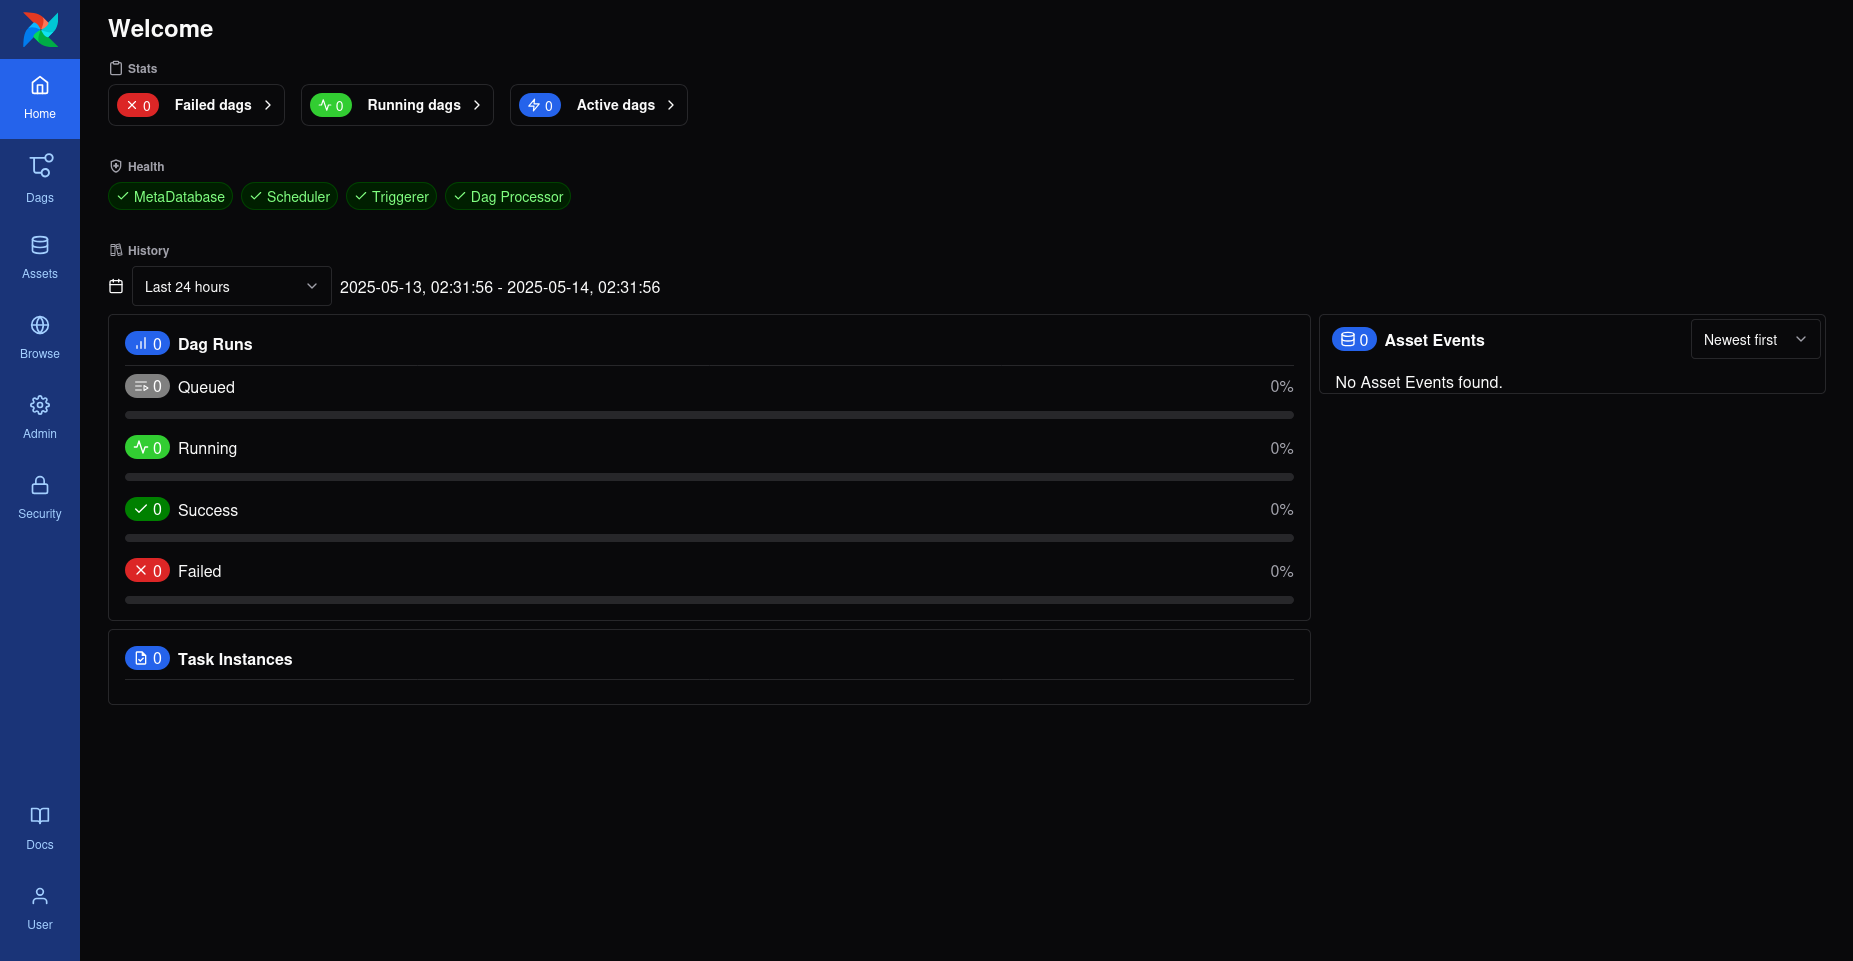The image size is (1853, 961).
Task: Click the red failed-dags count badge
Action: [138, 105]
